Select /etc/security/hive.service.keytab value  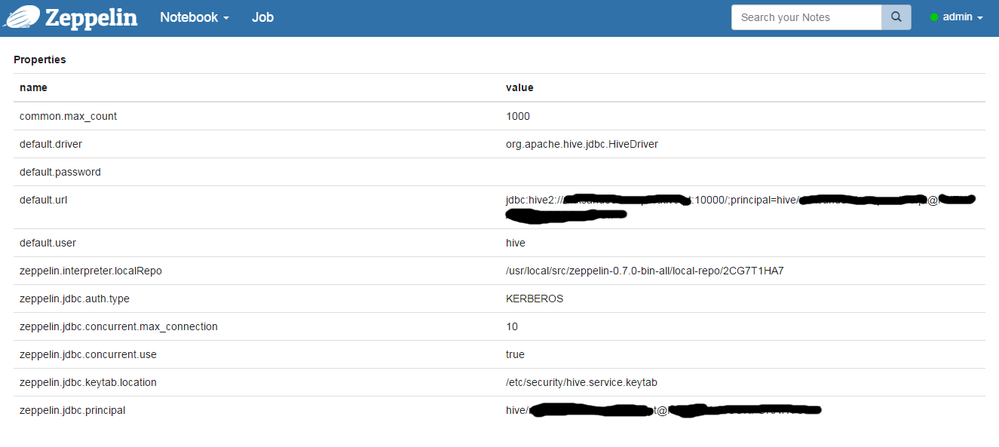tap(581, 383)
